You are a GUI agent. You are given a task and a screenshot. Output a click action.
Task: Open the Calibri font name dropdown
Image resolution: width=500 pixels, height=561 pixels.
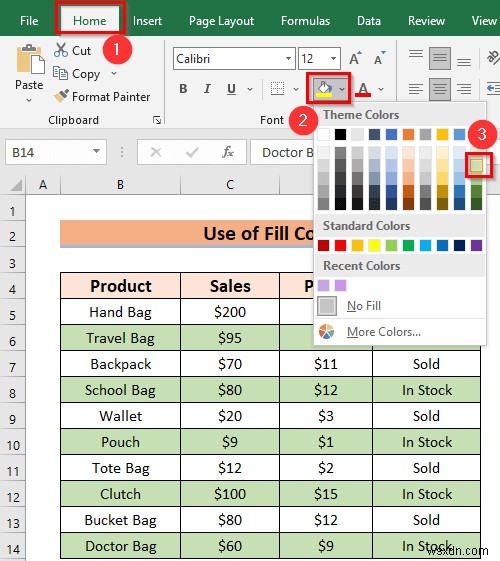tap(288, 58)
